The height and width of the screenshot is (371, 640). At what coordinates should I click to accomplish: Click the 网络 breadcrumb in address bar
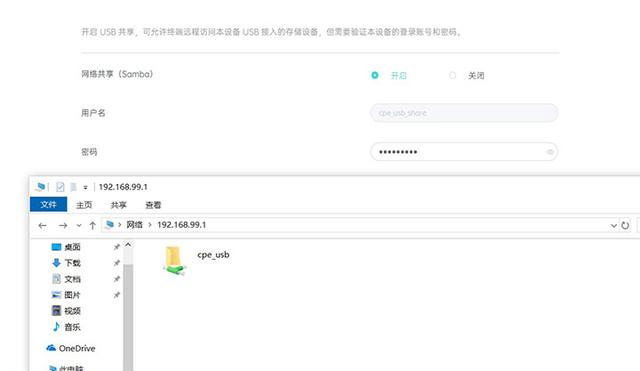[135, 225]
